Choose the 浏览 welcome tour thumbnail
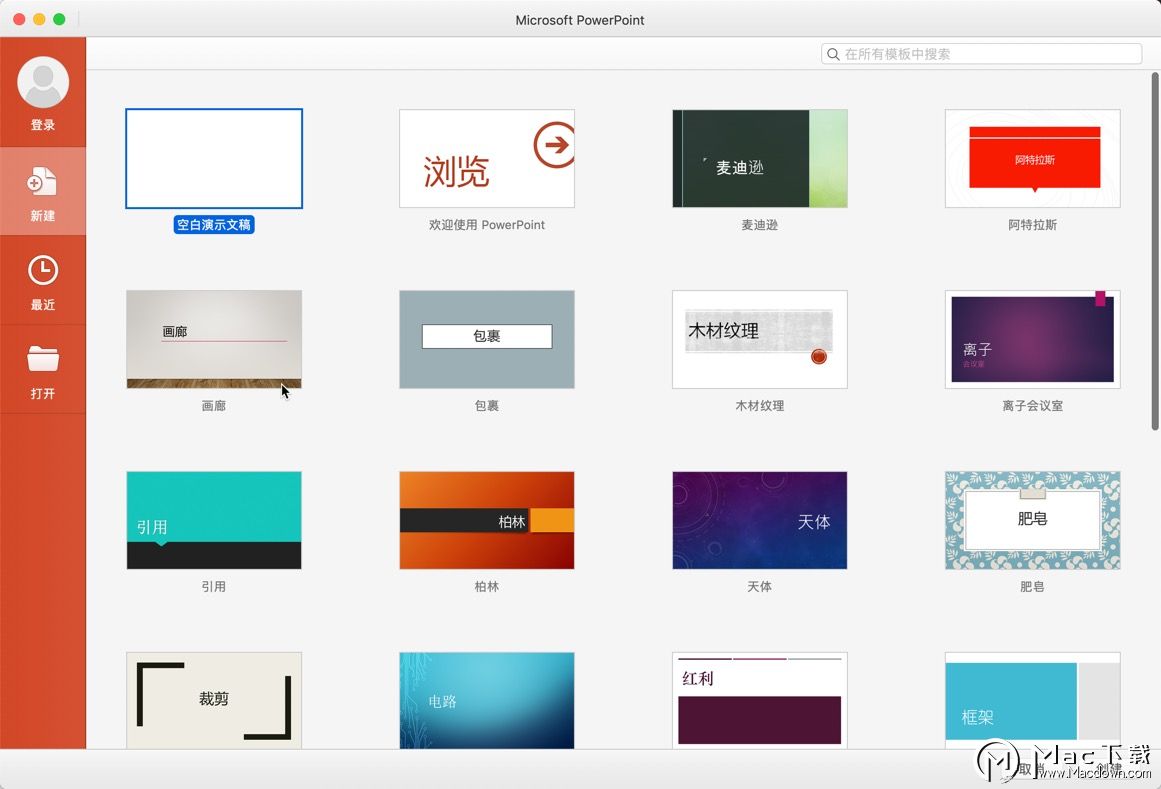 [486, 158]
